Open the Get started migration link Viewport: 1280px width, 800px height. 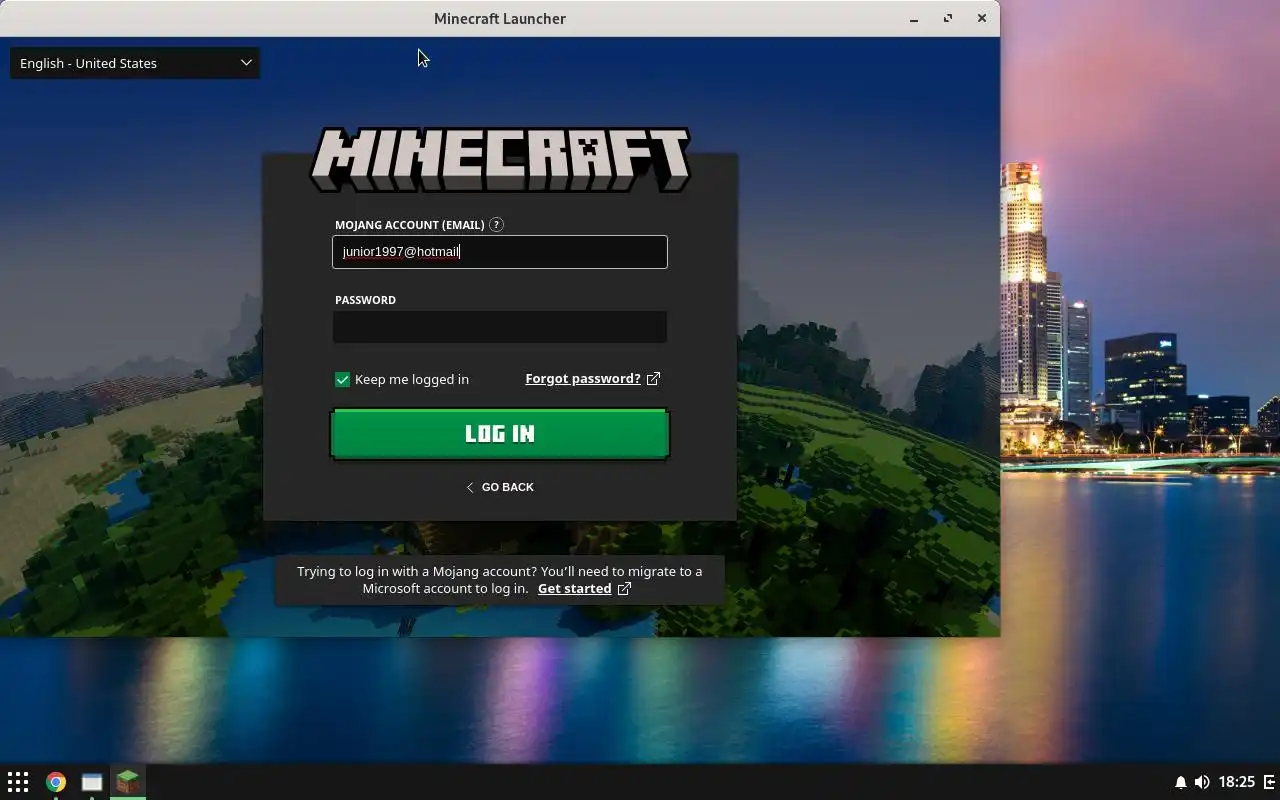[574, 589]
